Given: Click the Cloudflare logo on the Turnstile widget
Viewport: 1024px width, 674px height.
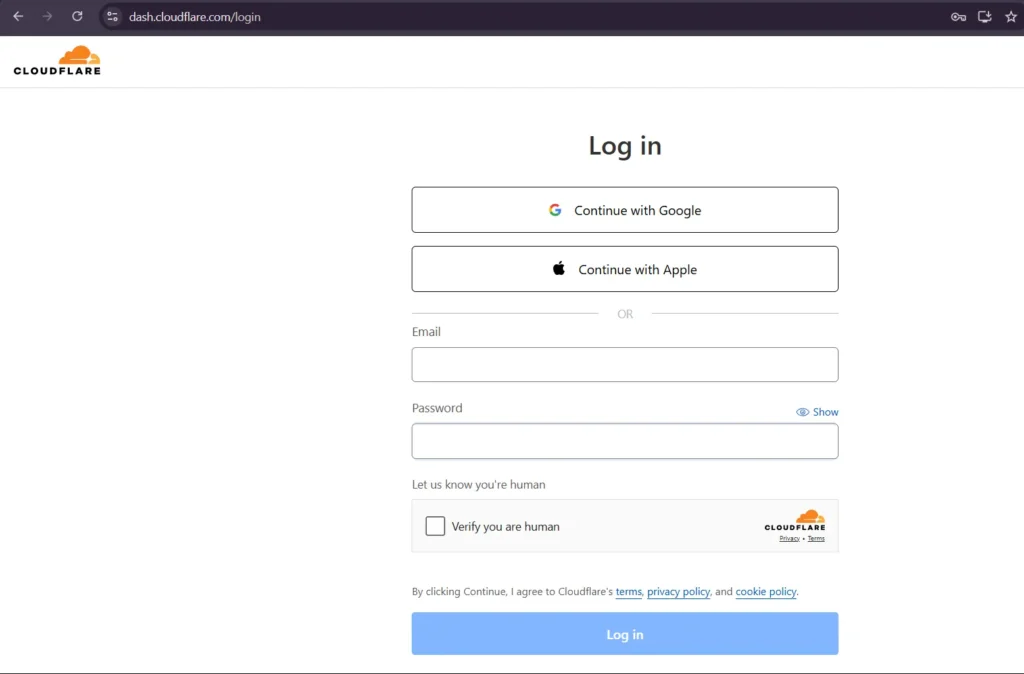Looking at the screenshot, I should click(x=795, y=521).
